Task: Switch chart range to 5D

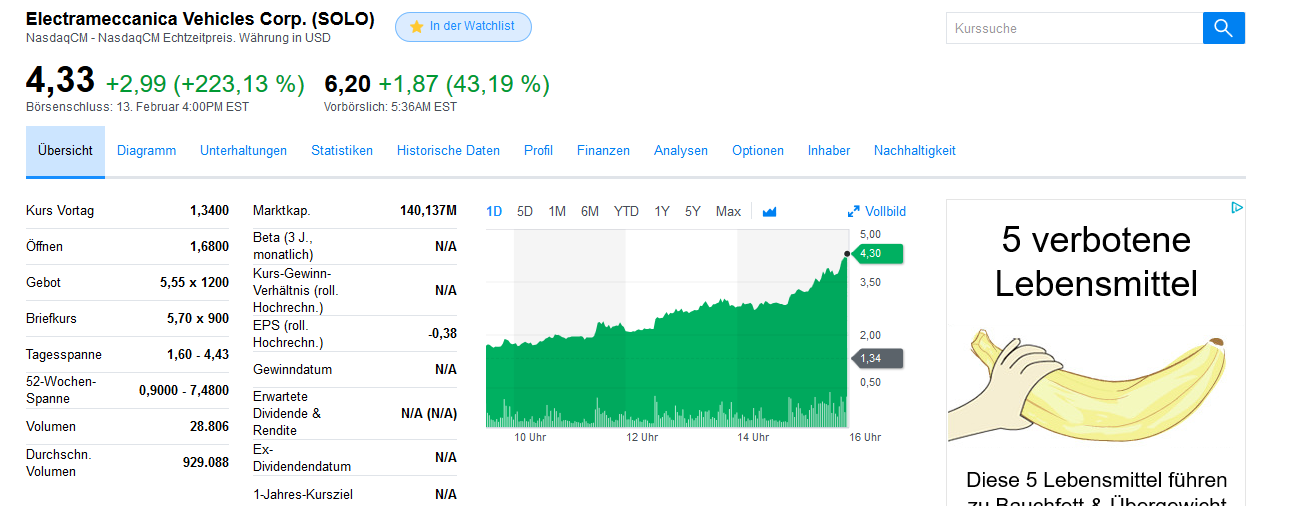Action: 525,211
